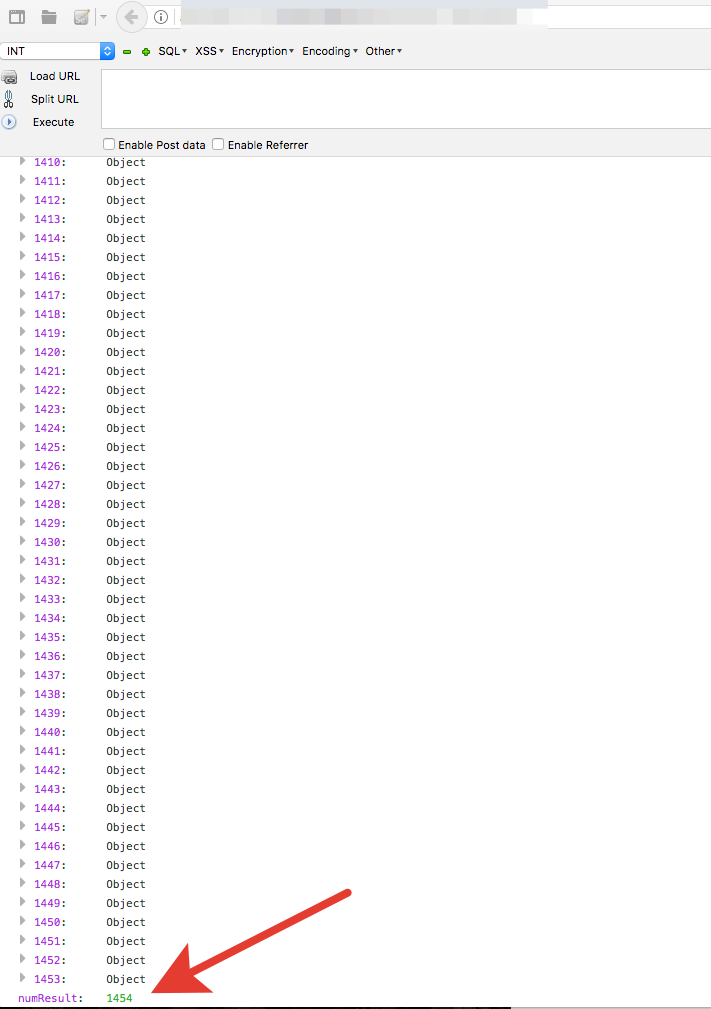Viewport: 711px width, 1009px height.
Task: Expand object 1442
Action: 23,769
